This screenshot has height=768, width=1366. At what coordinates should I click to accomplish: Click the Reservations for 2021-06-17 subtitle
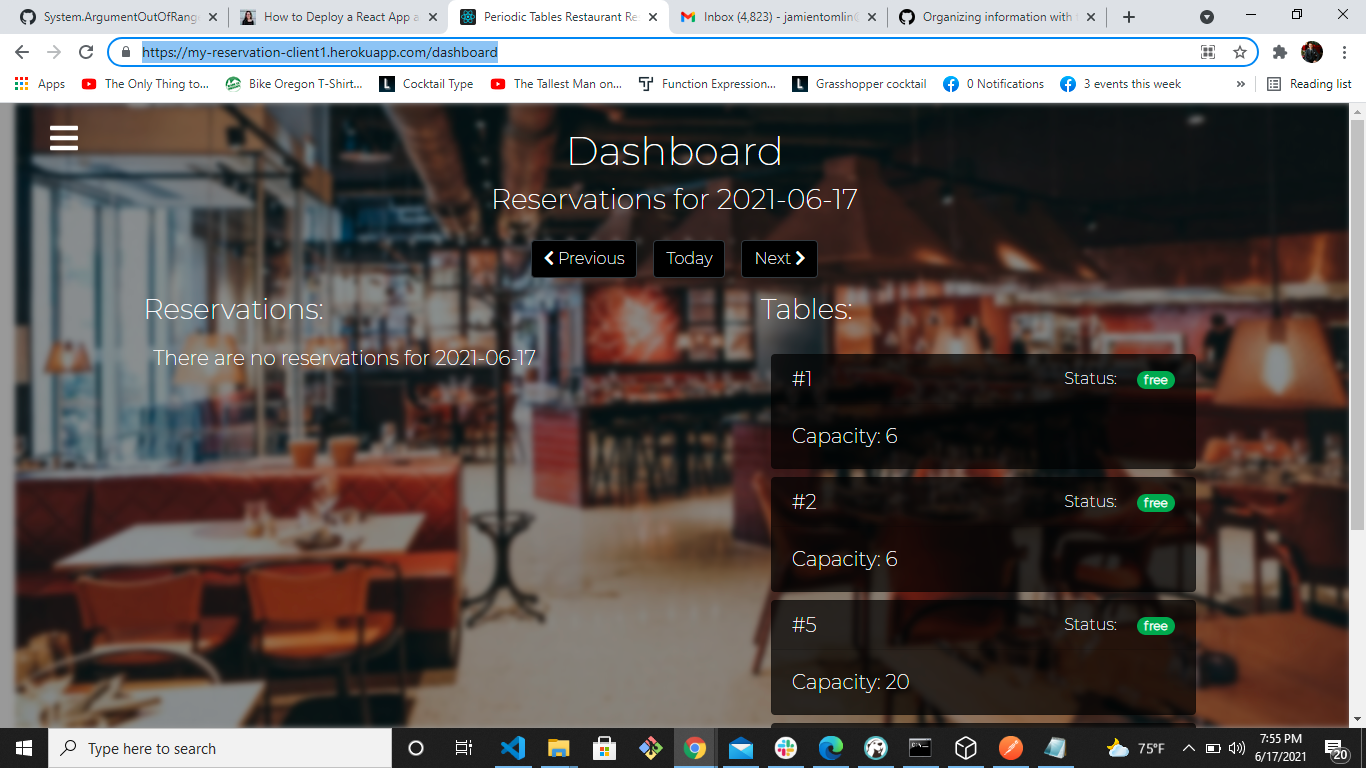(x=674, y=199)
